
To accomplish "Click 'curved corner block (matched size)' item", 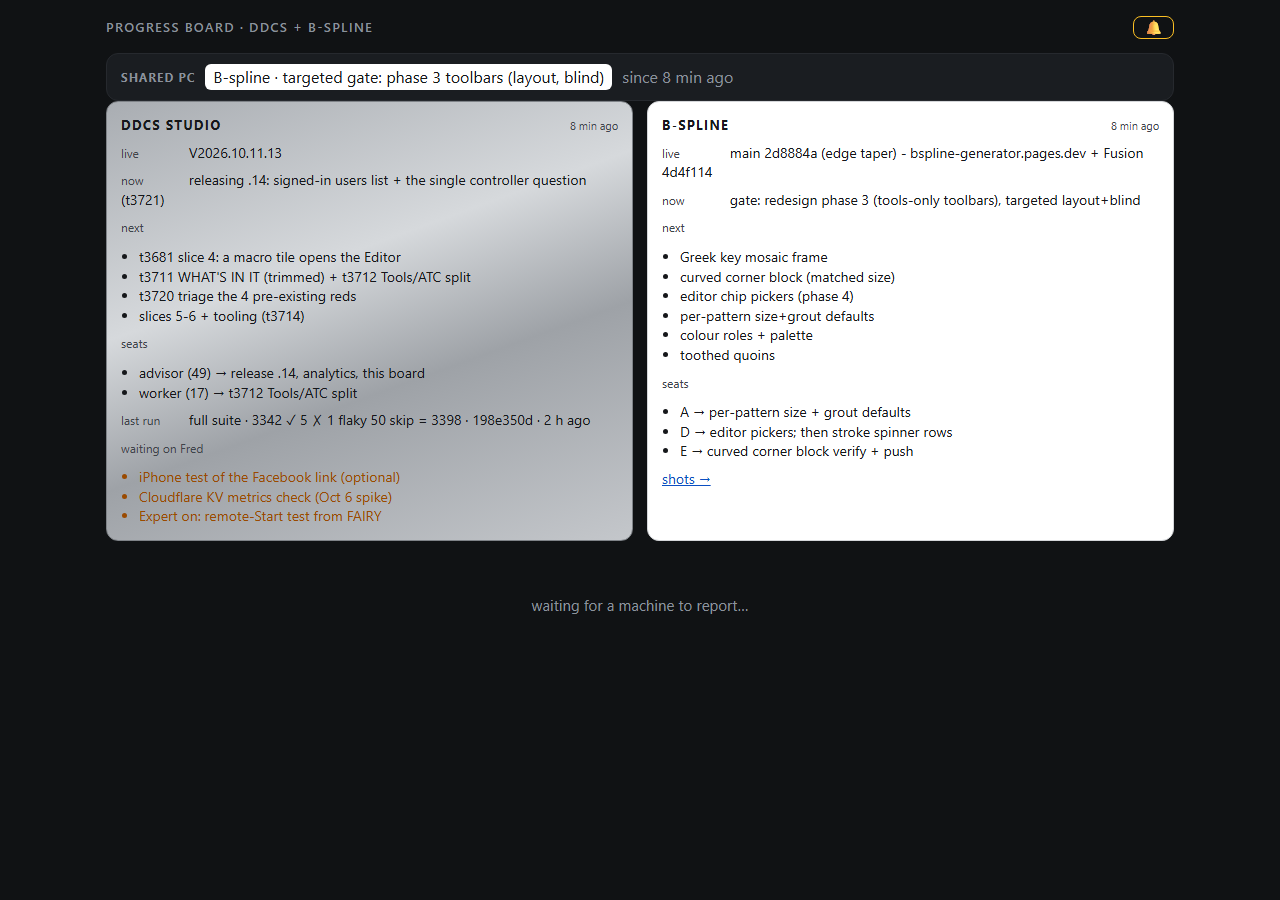I will (x=787, y=277).
